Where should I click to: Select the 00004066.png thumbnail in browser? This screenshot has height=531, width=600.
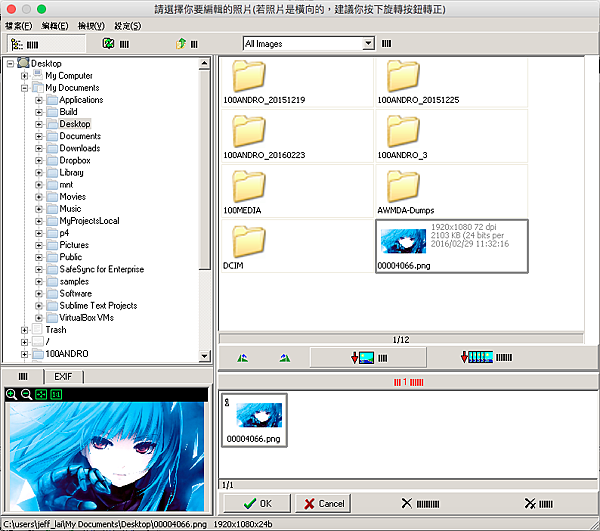point(452,246)
